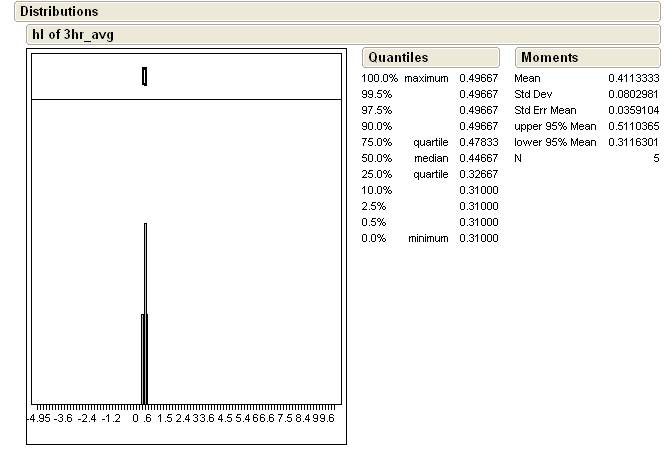This screenshot has width=665, height=452.
Task: Select the 10.0% quantile row label
Action: [x=376, y=190]
